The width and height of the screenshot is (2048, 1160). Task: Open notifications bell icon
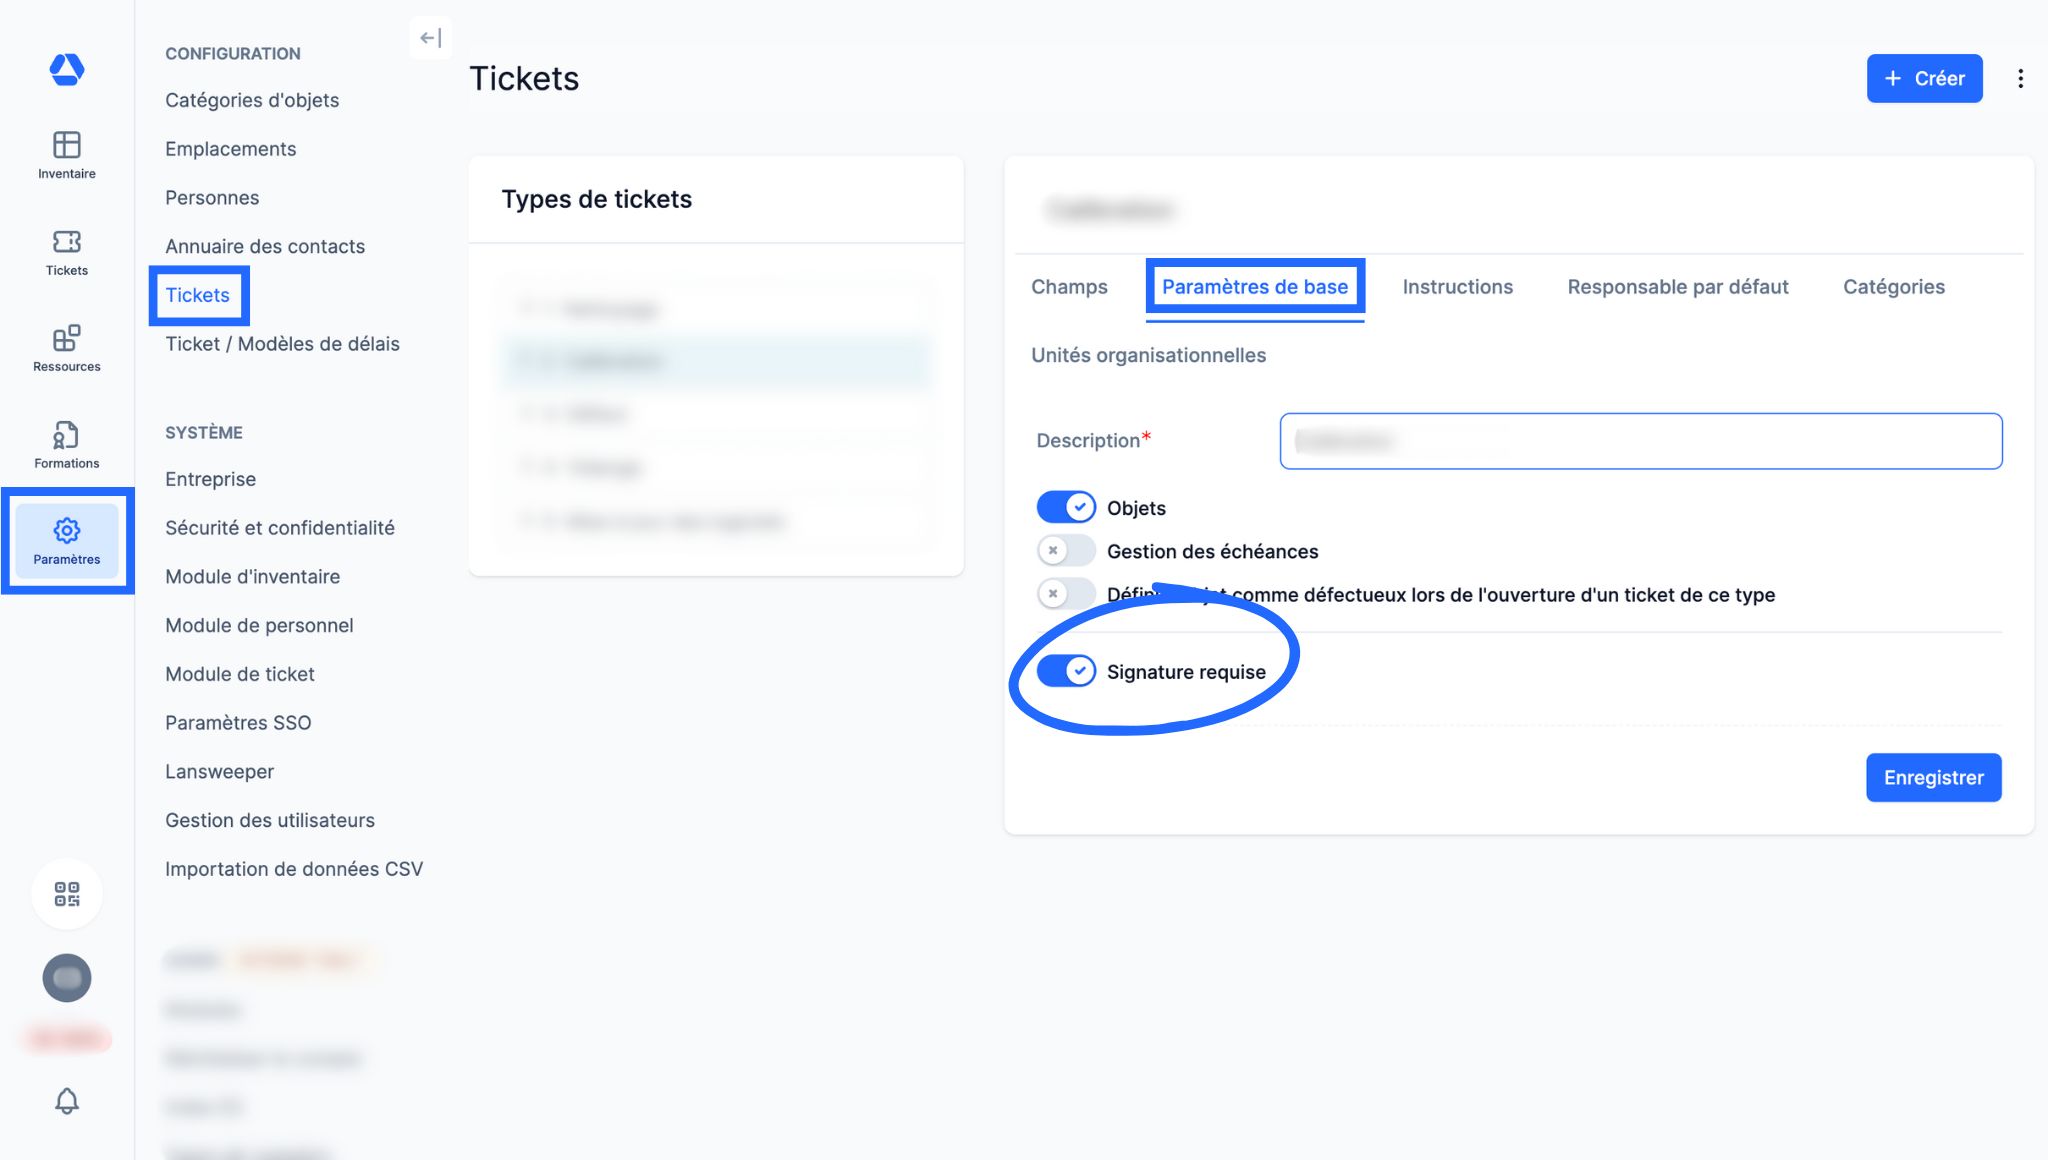point(67,1101)
